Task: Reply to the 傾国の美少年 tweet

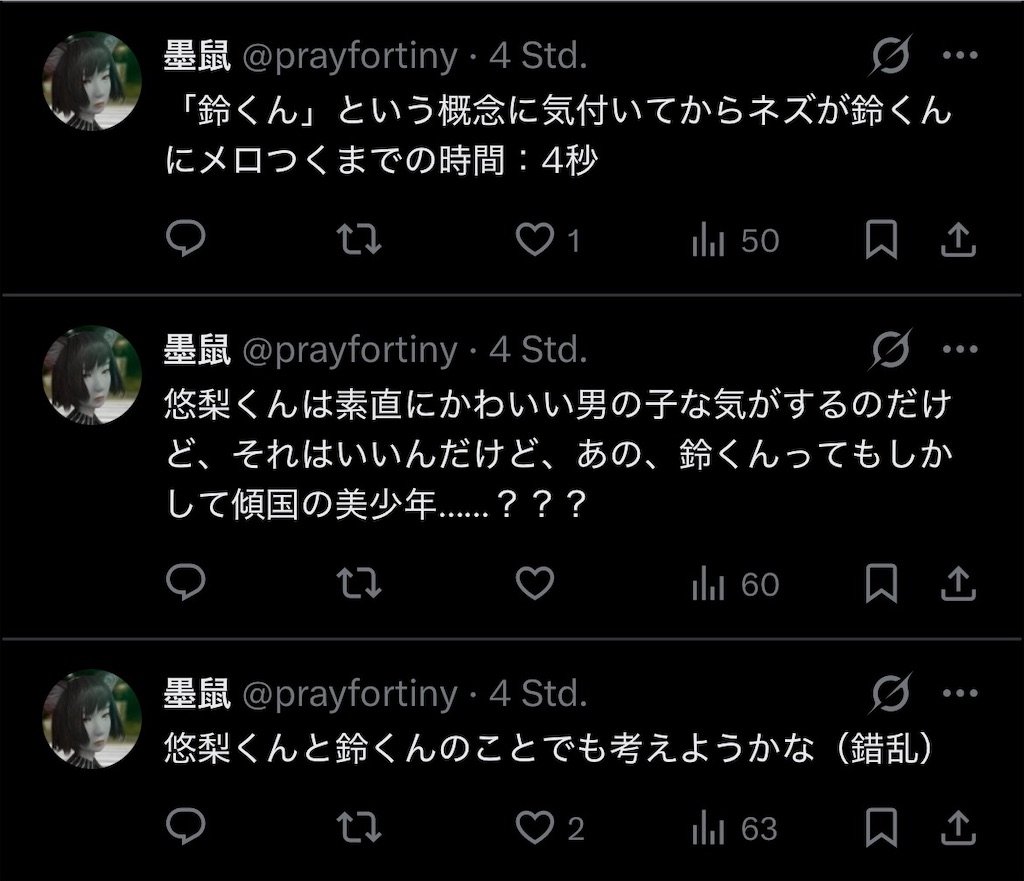Action: (186, 582)
